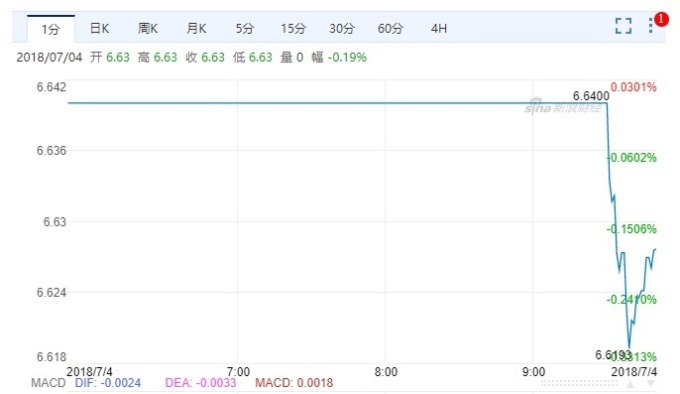Open the 60分 interval chart
680x394 pixels.
point(390,29)
